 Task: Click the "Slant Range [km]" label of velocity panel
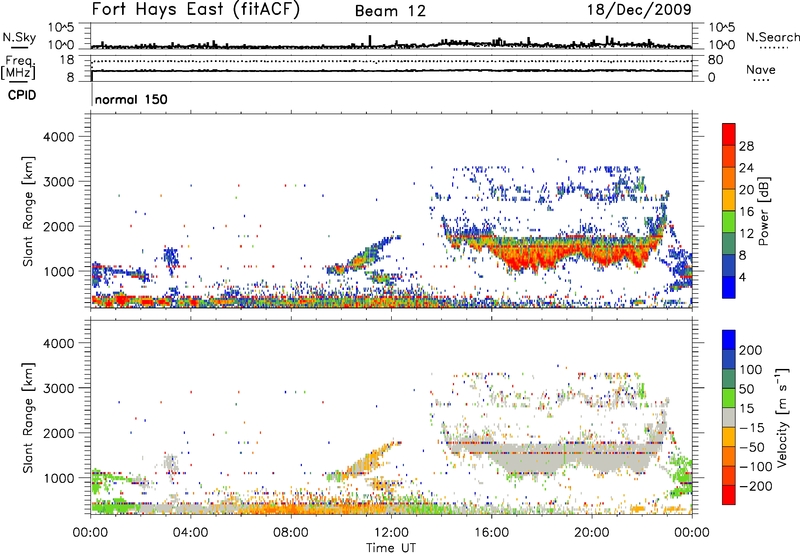(28, 418)
